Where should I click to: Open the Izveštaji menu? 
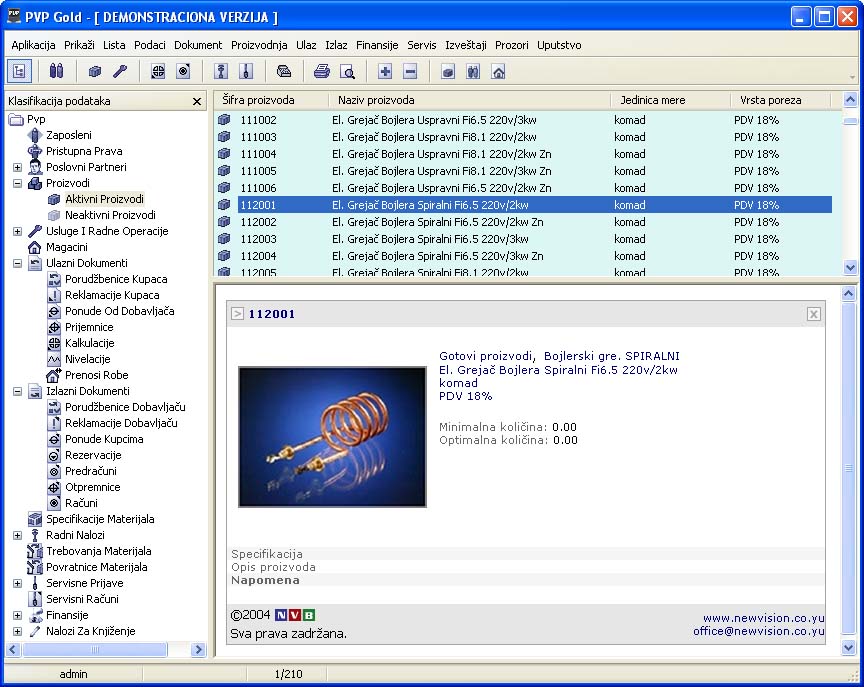pyautogui.click(x=466, y=45)
